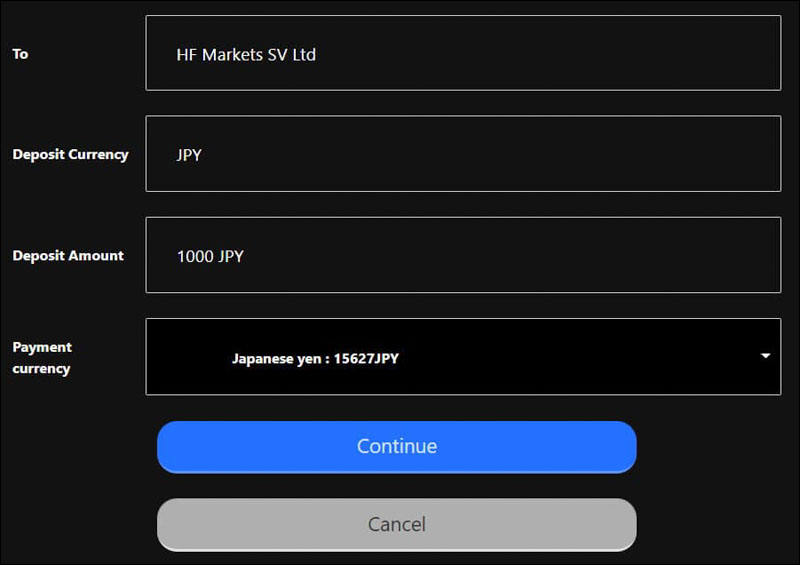Click the Continue button text

(397, 446)
